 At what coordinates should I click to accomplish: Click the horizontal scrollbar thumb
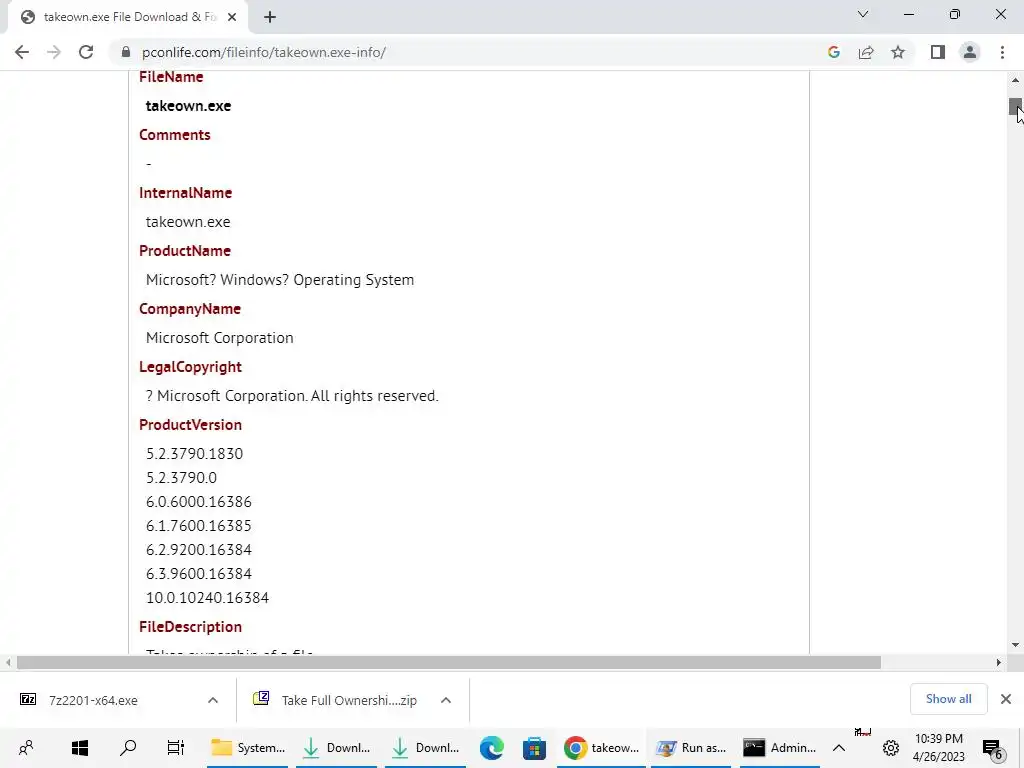click(449, 662)
